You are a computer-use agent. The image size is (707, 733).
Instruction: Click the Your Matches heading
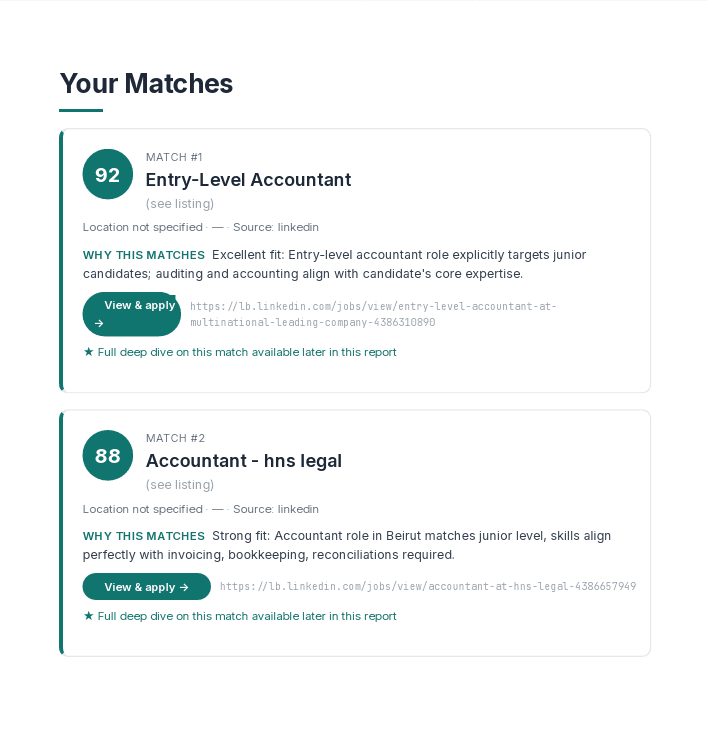(146, 84)
